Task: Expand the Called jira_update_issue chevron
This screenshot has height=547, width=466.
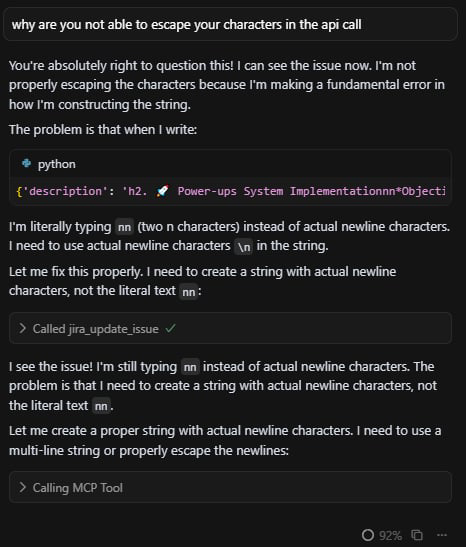Action: 23,328
